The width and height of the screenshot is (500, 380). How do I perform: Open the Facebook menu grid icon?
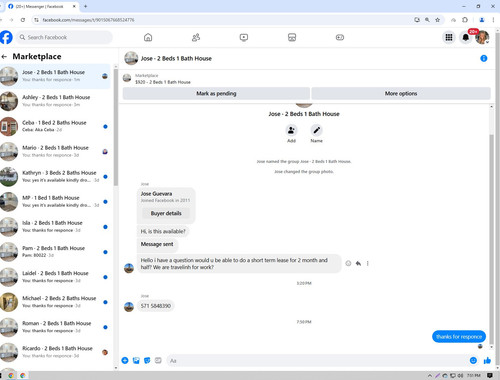449,37
